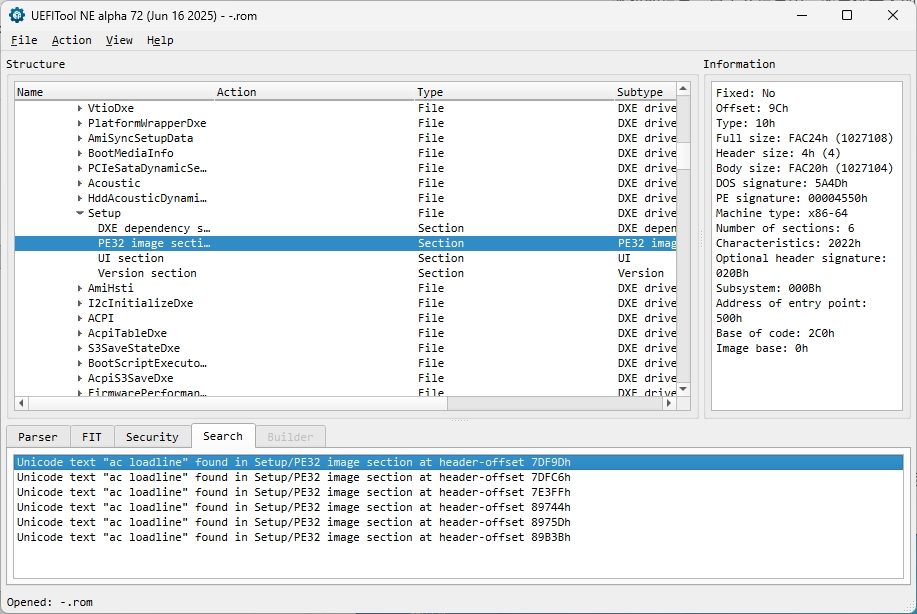
Task: Select the Version section tree item
Action: (146, 273)
